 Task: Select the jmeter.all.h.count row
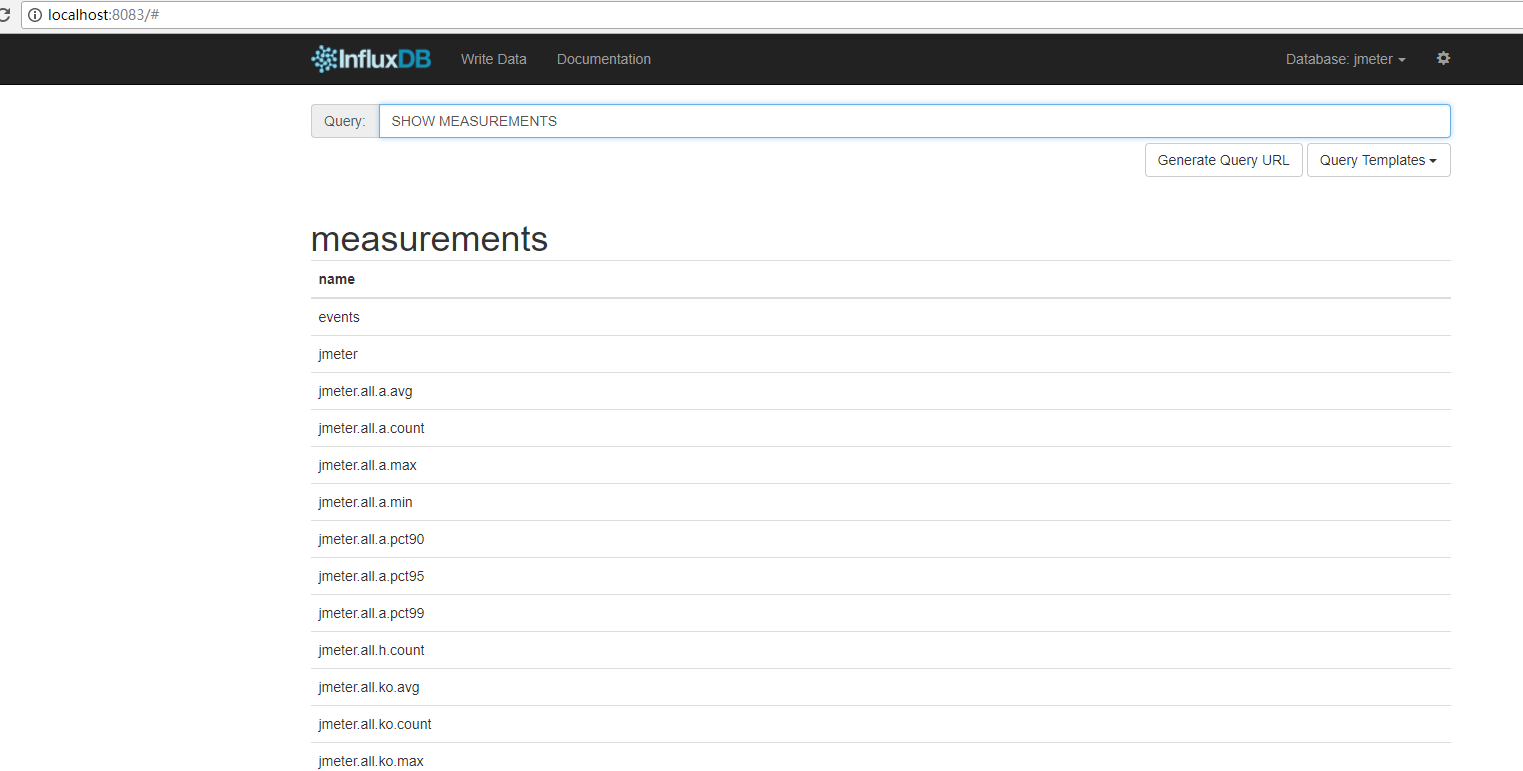click(880, 650)
